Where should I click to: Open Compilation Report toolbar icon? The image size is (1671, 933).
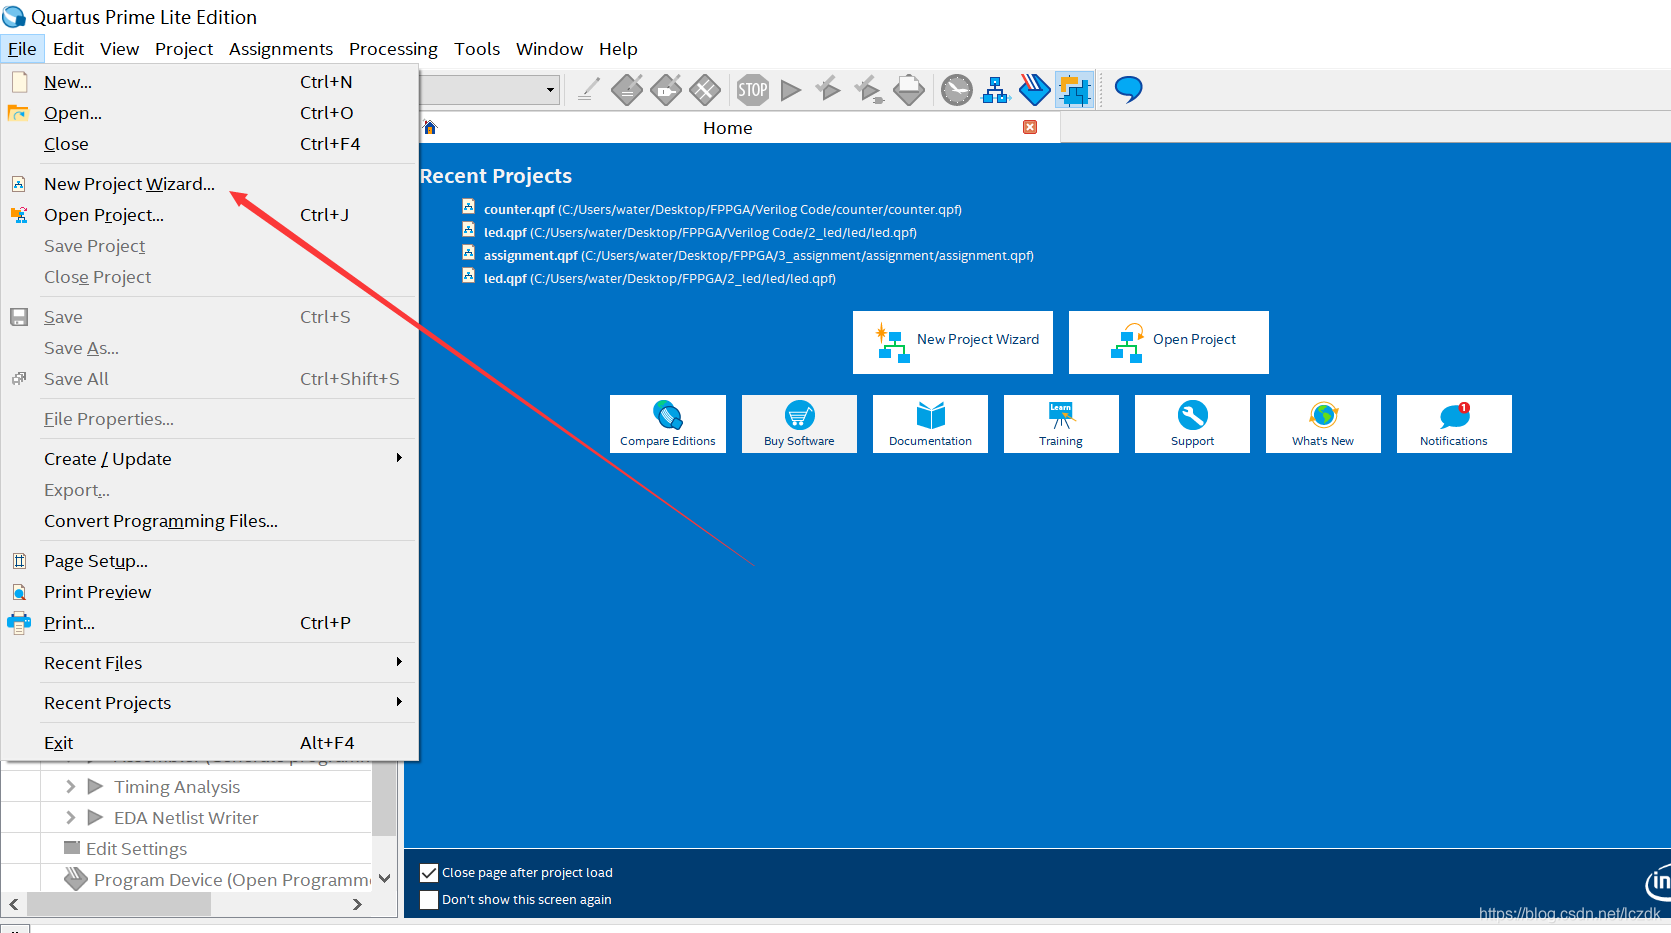point(909,90)
